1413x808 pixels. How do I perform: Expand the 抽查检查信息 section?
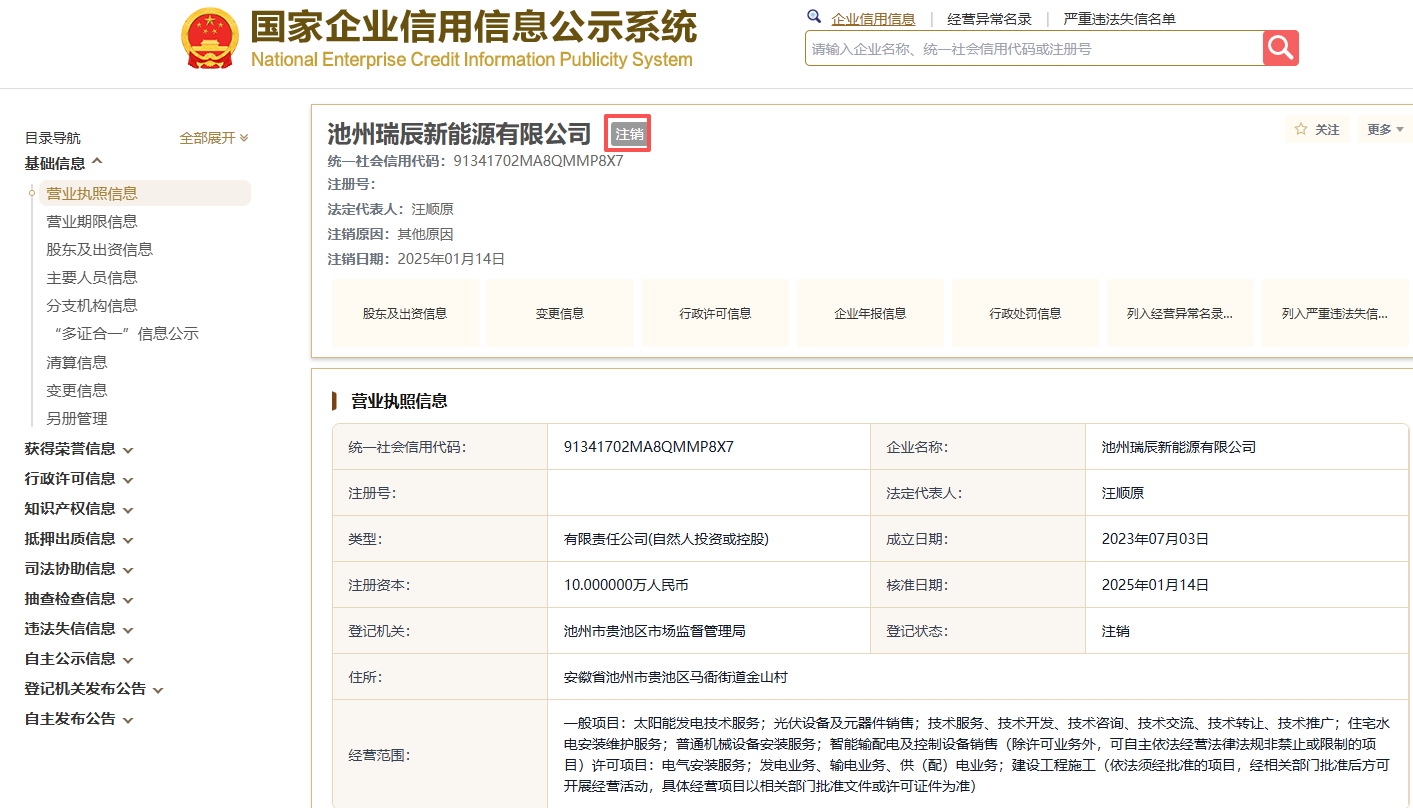coord(79,599)
